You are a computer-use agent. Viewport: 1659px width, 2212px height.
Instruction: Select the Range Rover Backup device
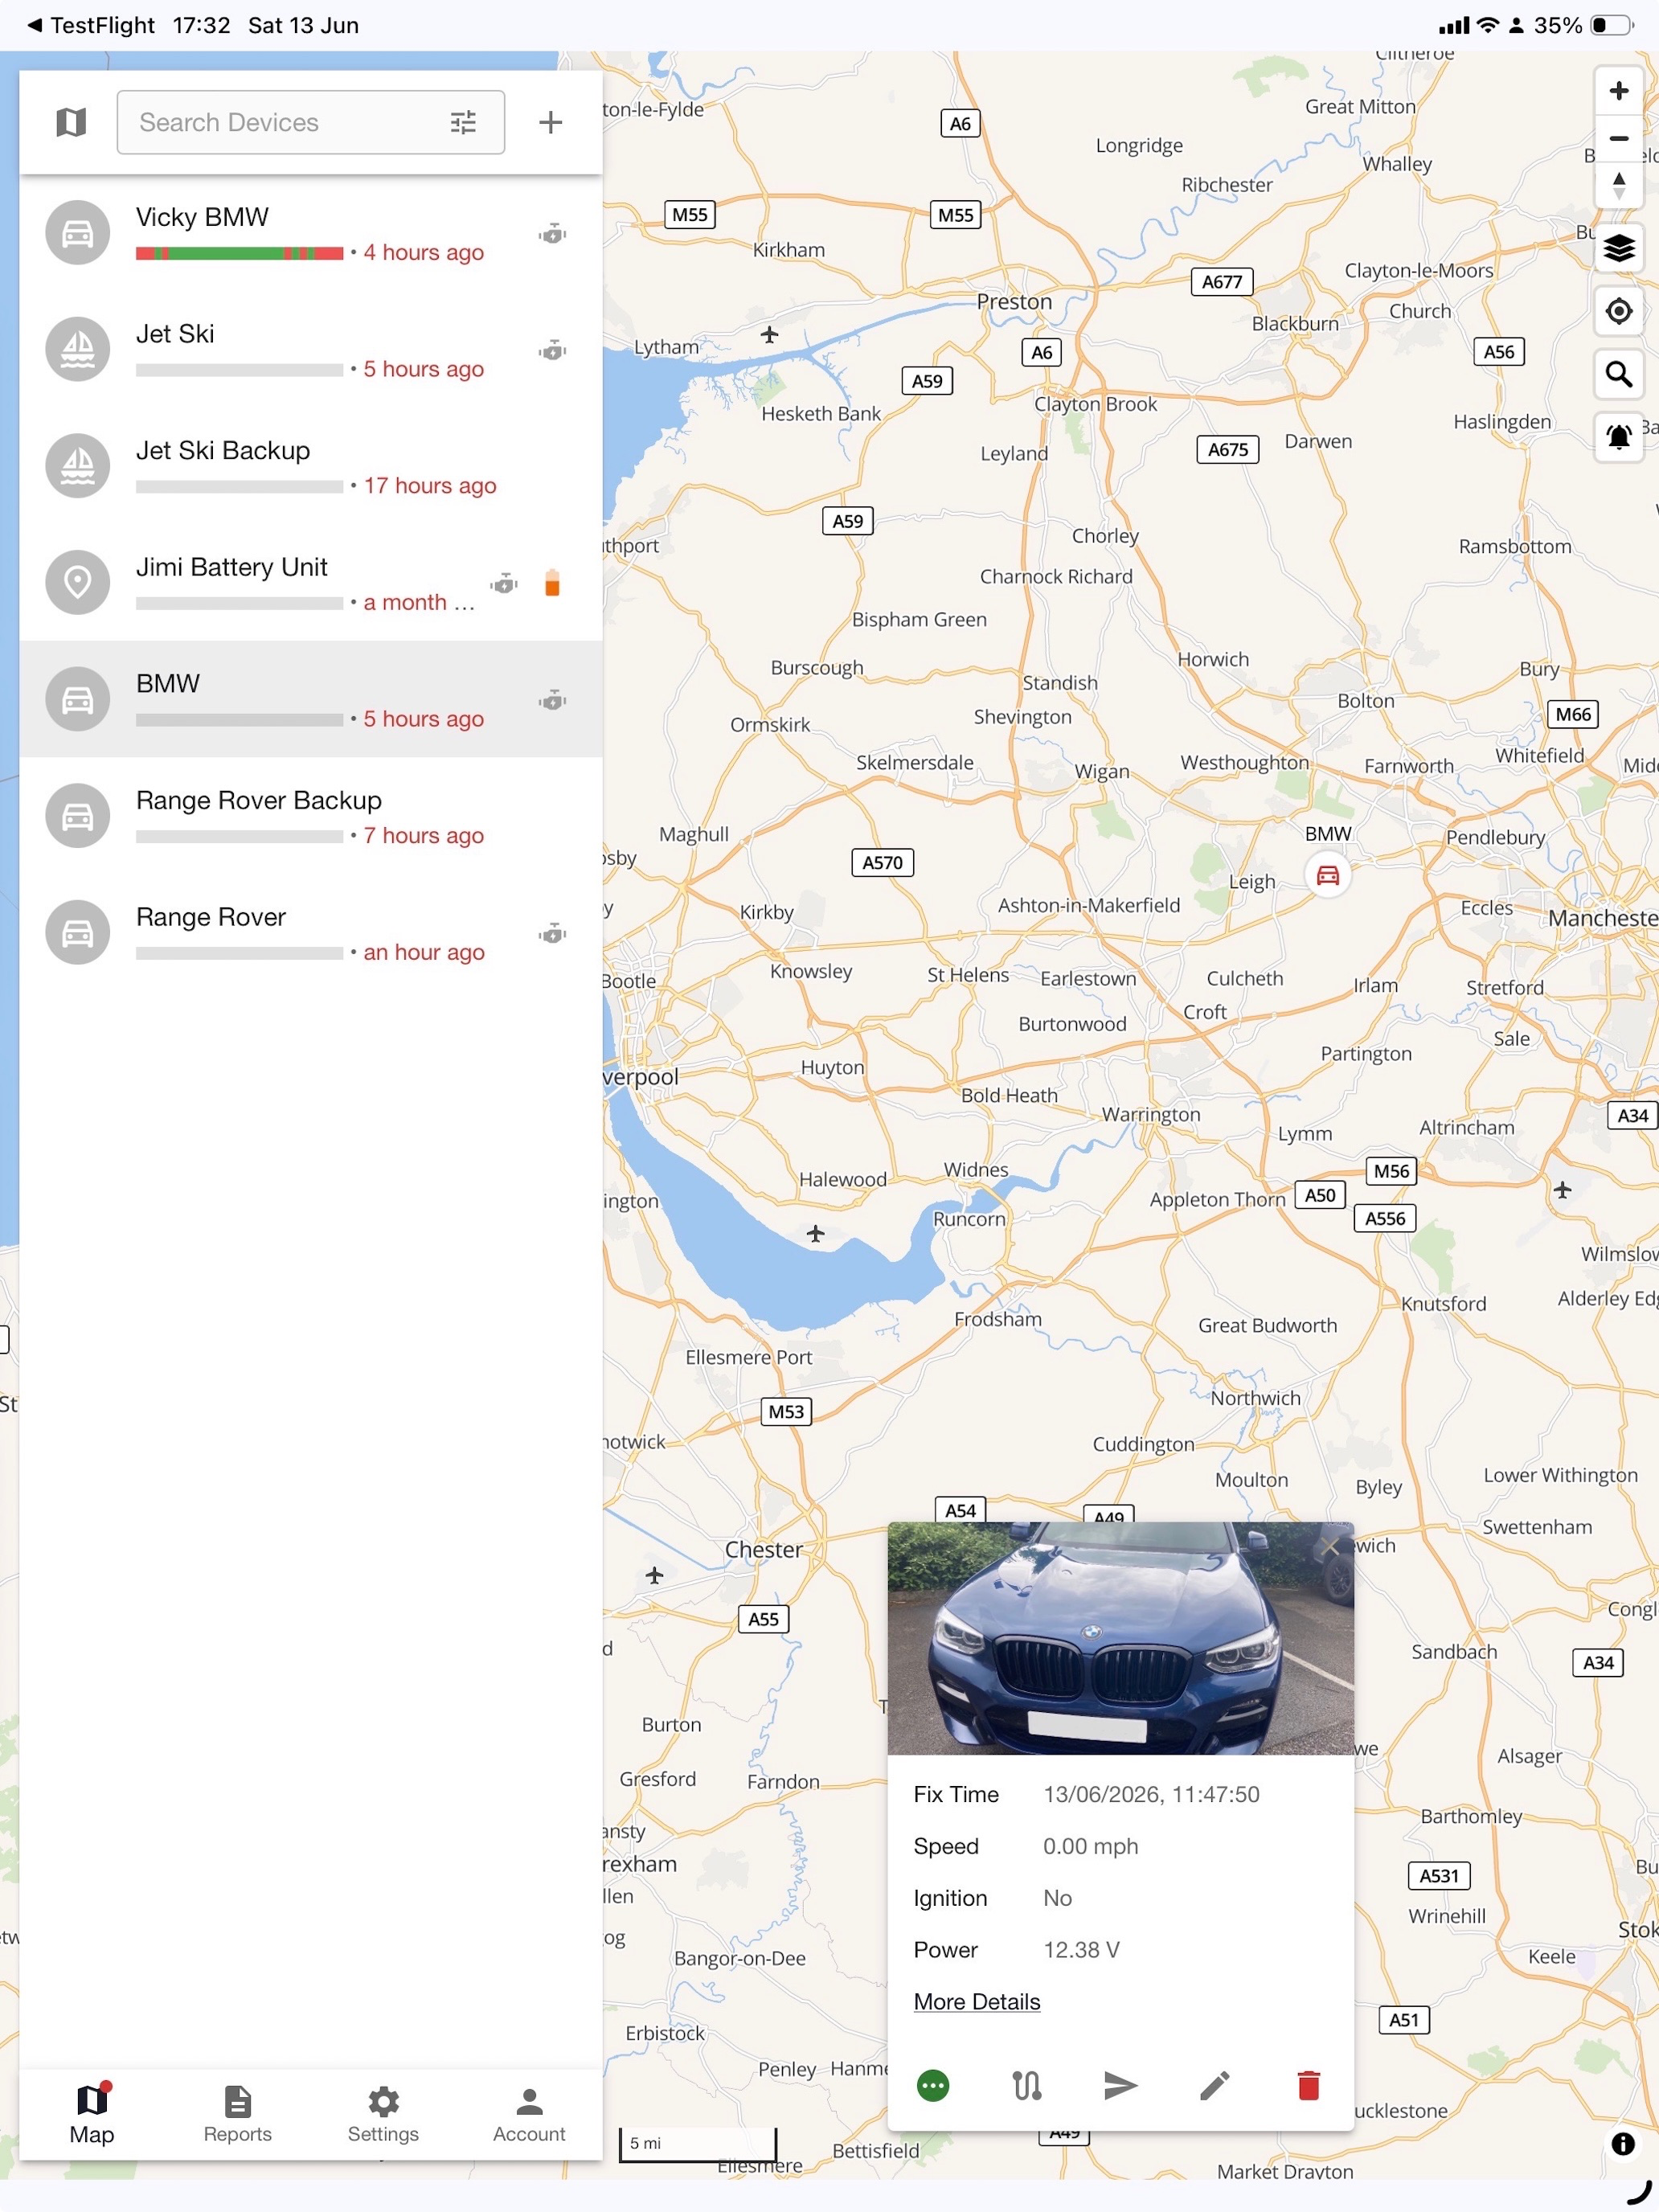click(310, 816)
